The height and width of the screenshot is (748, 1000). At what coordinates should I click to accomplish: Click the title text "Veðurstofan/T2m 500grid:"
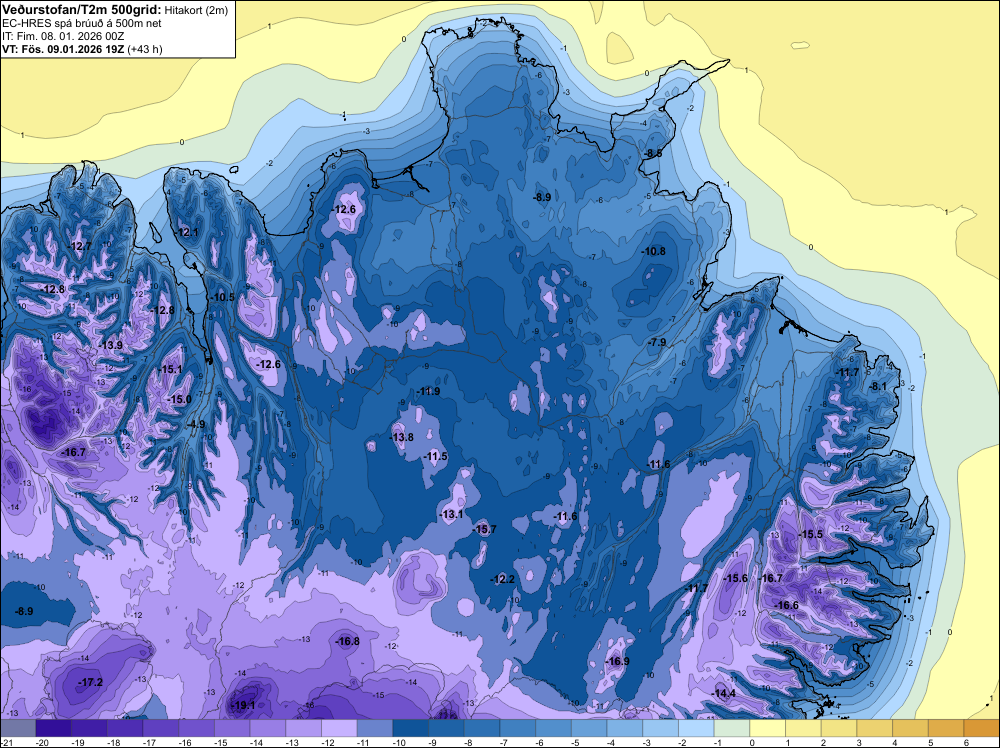(x=82, y=10)
